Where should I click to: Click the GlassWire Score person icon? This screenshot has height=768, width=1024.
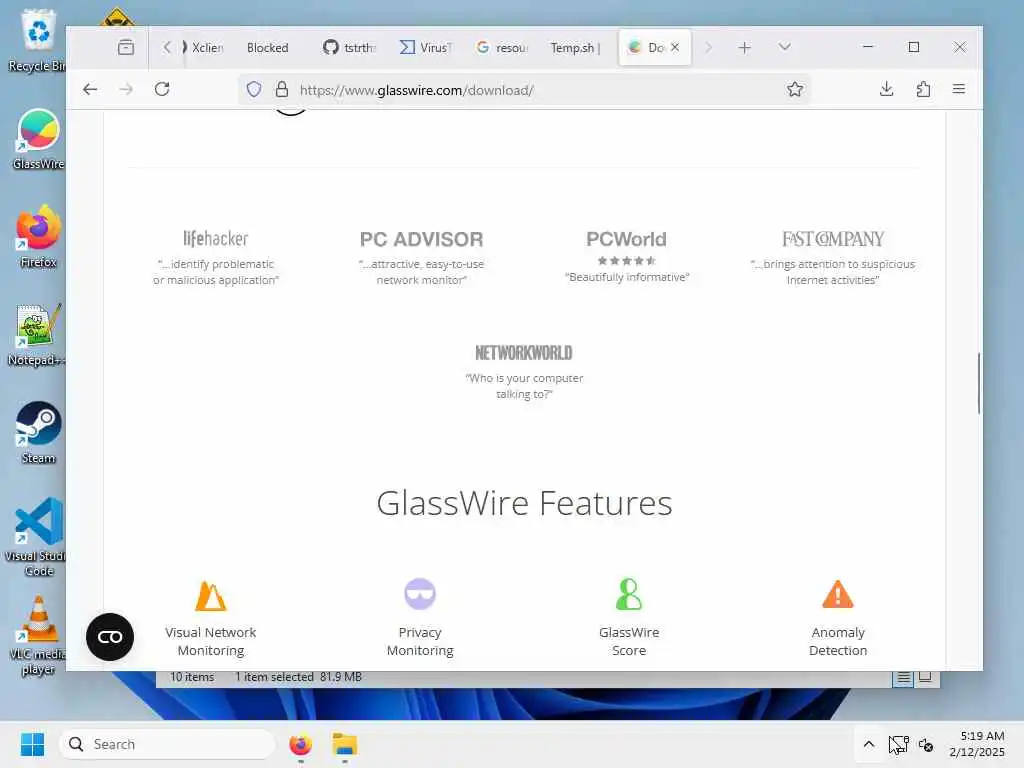629,594
